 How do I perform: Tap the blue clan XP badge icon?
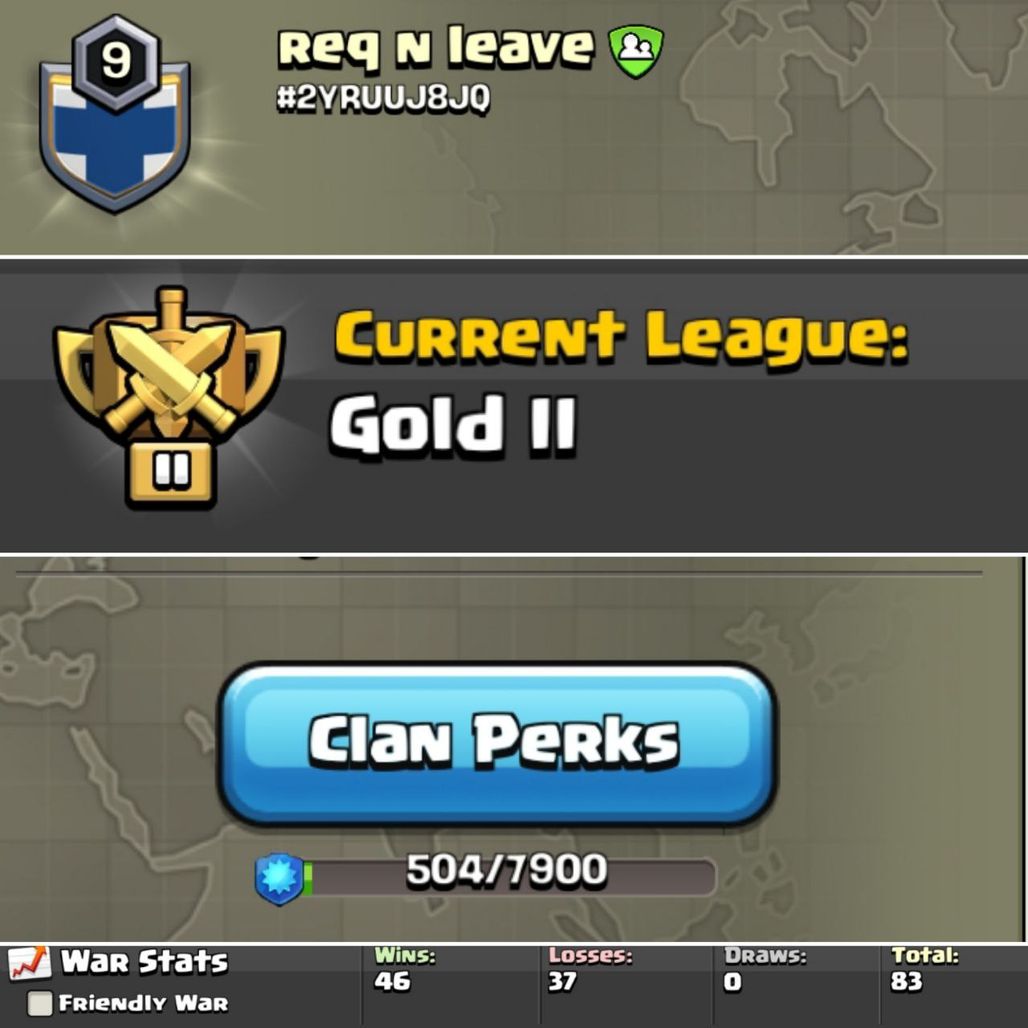[280, 879]
